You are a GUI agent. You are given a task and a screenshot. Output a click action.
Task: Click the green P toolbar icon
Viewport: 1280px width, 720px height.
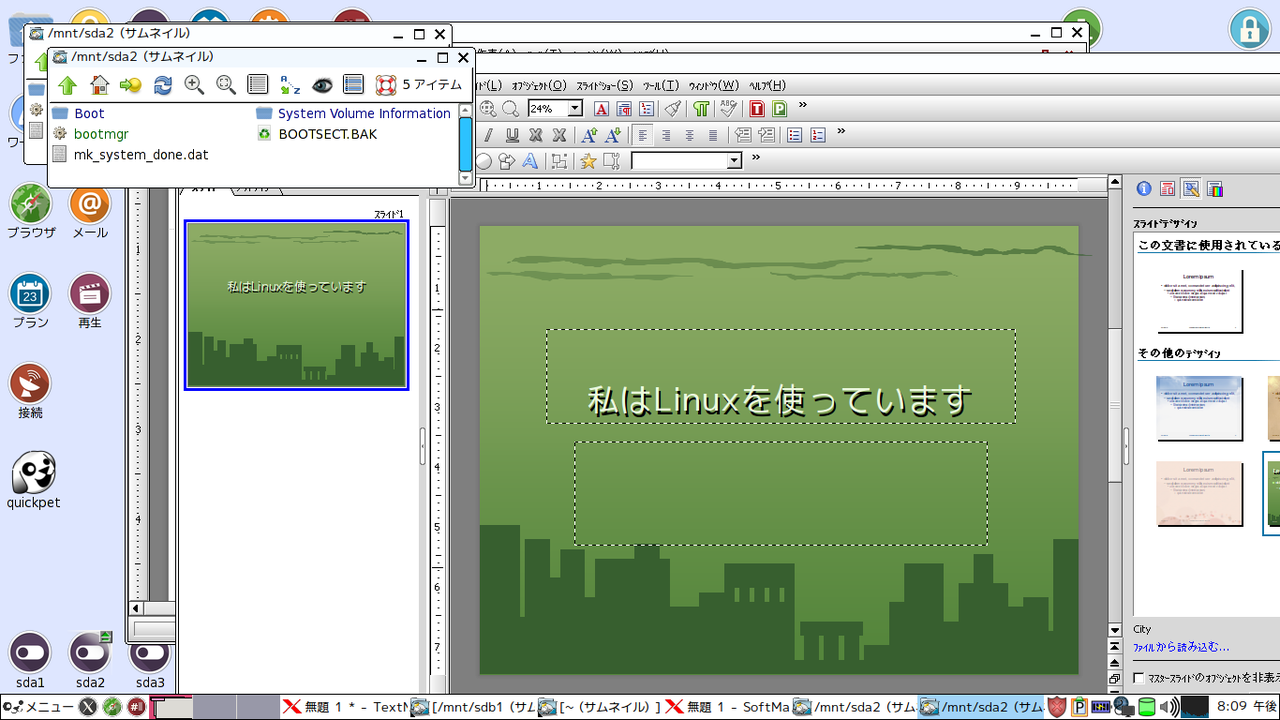click(779, 108)
